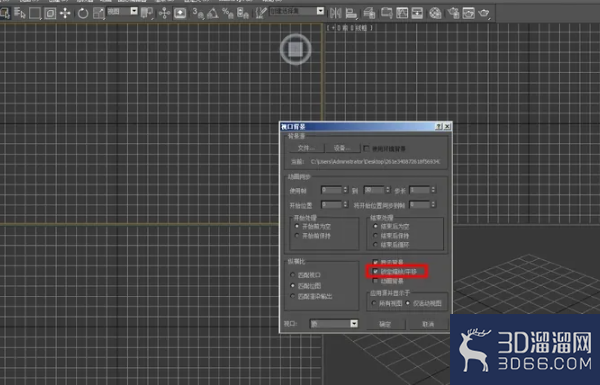Select the 所有视图 radio button

pos(374,303)
